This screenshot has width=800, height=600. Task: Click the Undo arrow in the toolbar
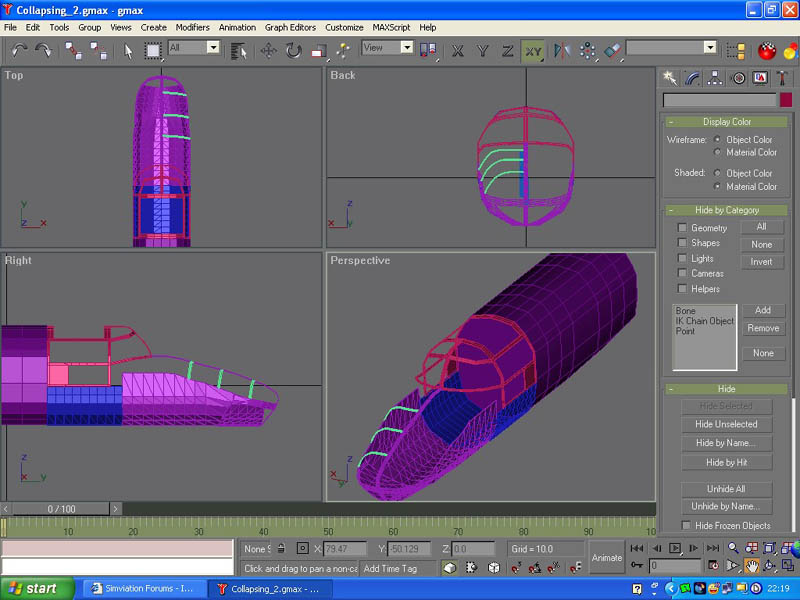[x=19, y=49]
